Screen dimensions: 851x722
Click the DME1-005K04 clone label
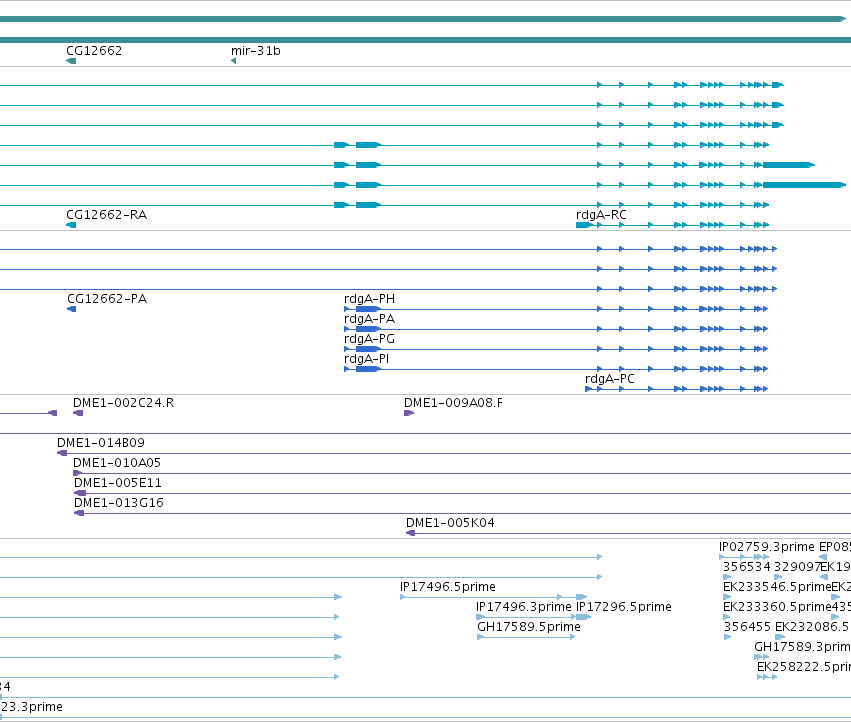pos(450,523)
